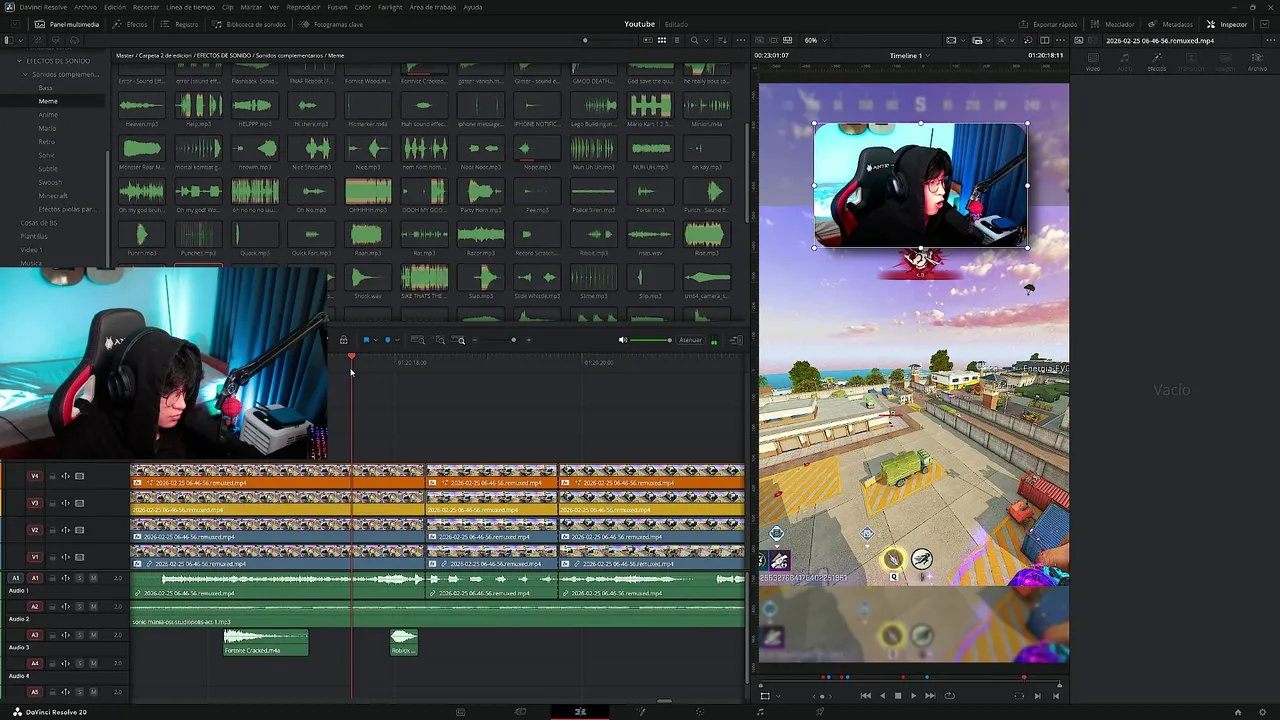Image resolution: width=1280 pixels, height=720 pixels.
Task: Switch to inspector Efectos tab
Action: tap(1157, 62)
